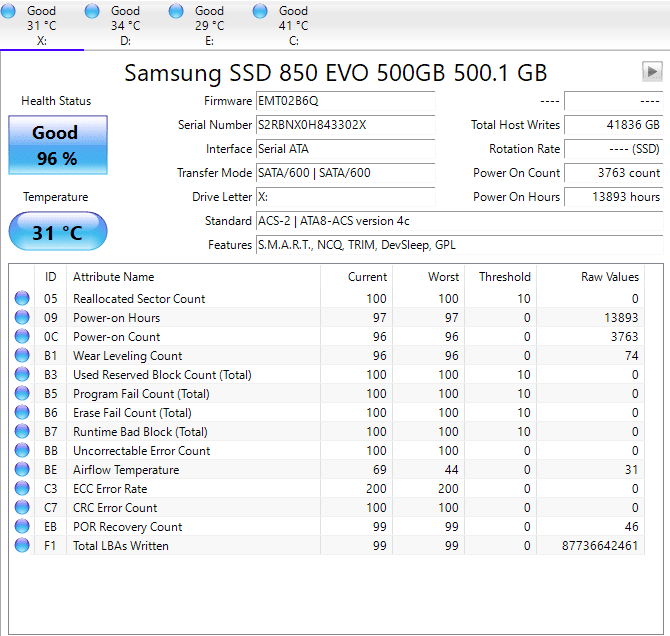670x636 pixels.
Task: Click current value 200 for ECC Error Rate
Action: [376, 489]
